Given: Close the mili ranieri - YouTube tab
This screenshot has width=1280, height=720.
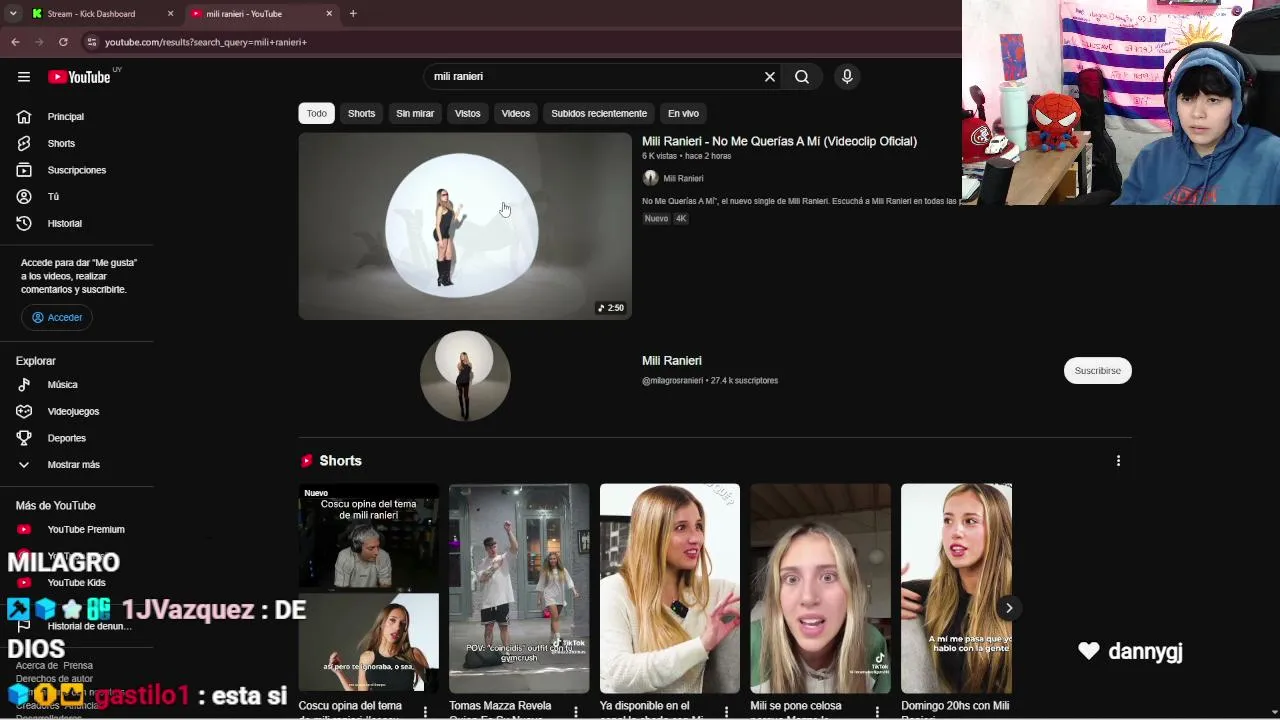Looking at the screenshot, I should (329, 14).
